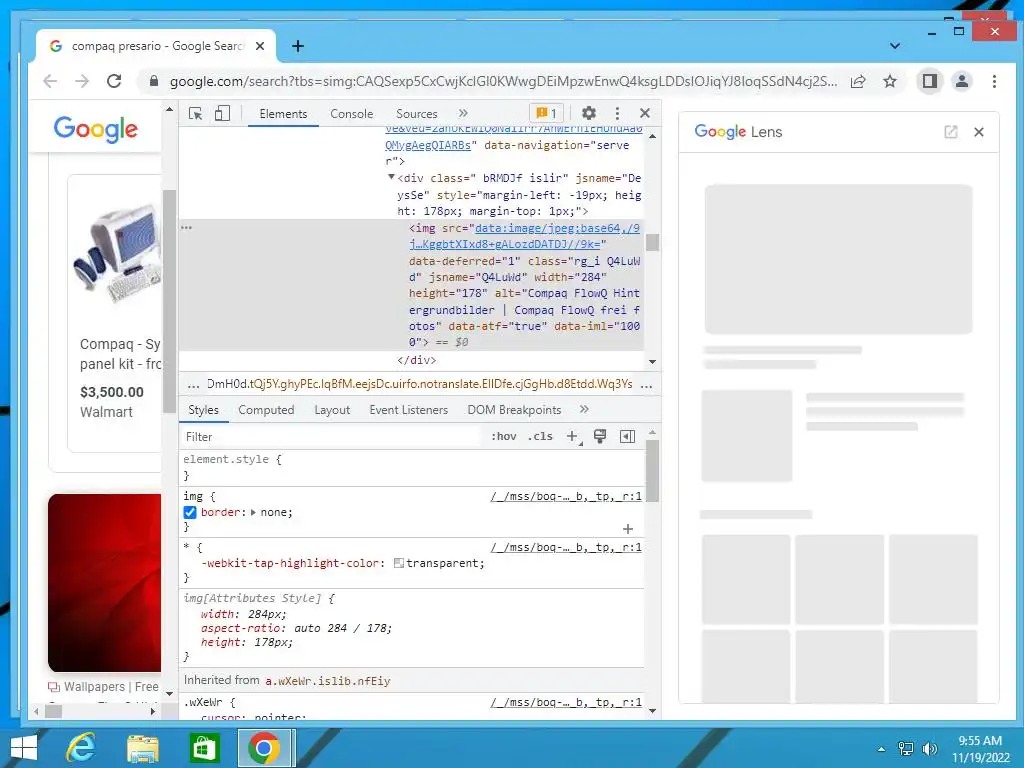This screenshot has width=1024, height=768.
Task: Open DevTools customize kebab menu
Action: 617,113
